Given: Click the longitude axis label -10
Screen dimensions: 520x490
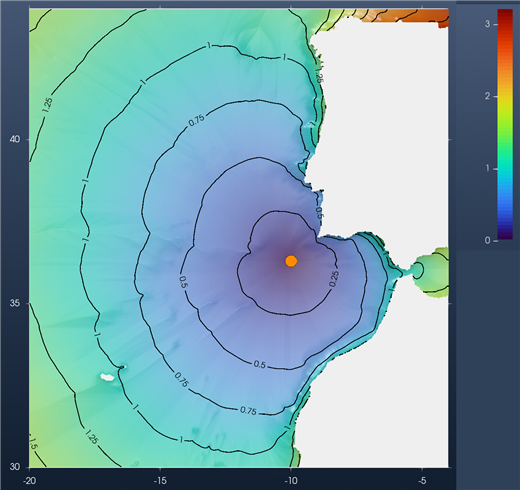Looking at the screenshot, I should coord(291,481).
